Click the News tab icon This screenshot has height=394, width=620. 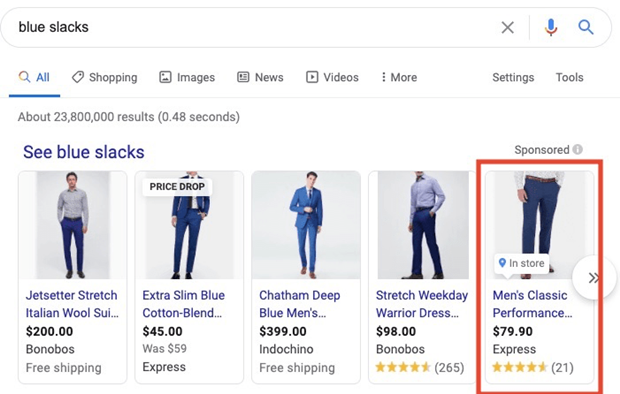[x=243, y=77]
